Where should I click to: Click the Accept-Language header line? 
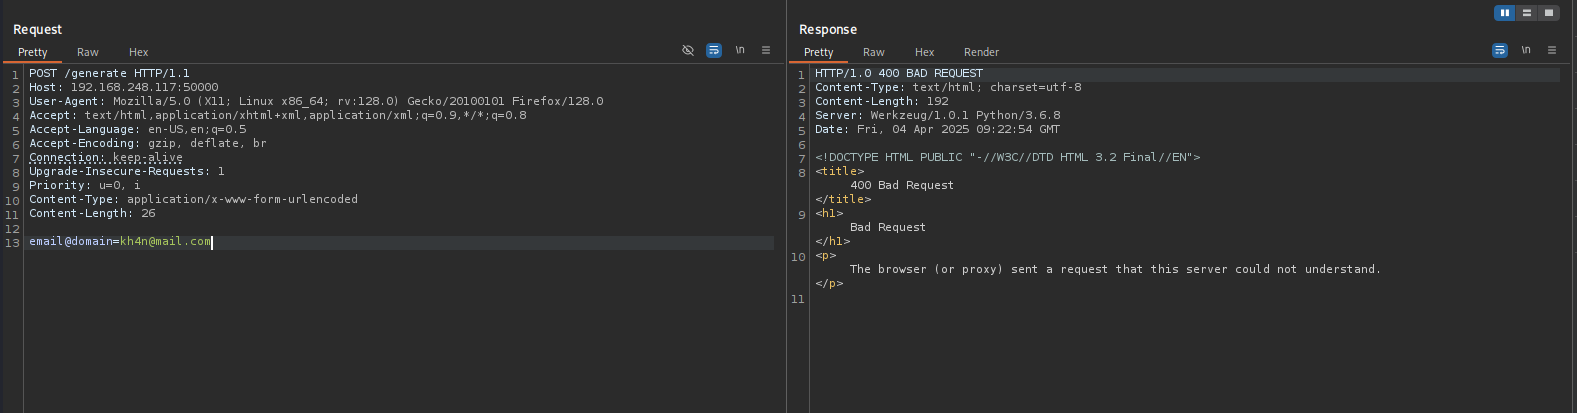(x=137, y=129)
